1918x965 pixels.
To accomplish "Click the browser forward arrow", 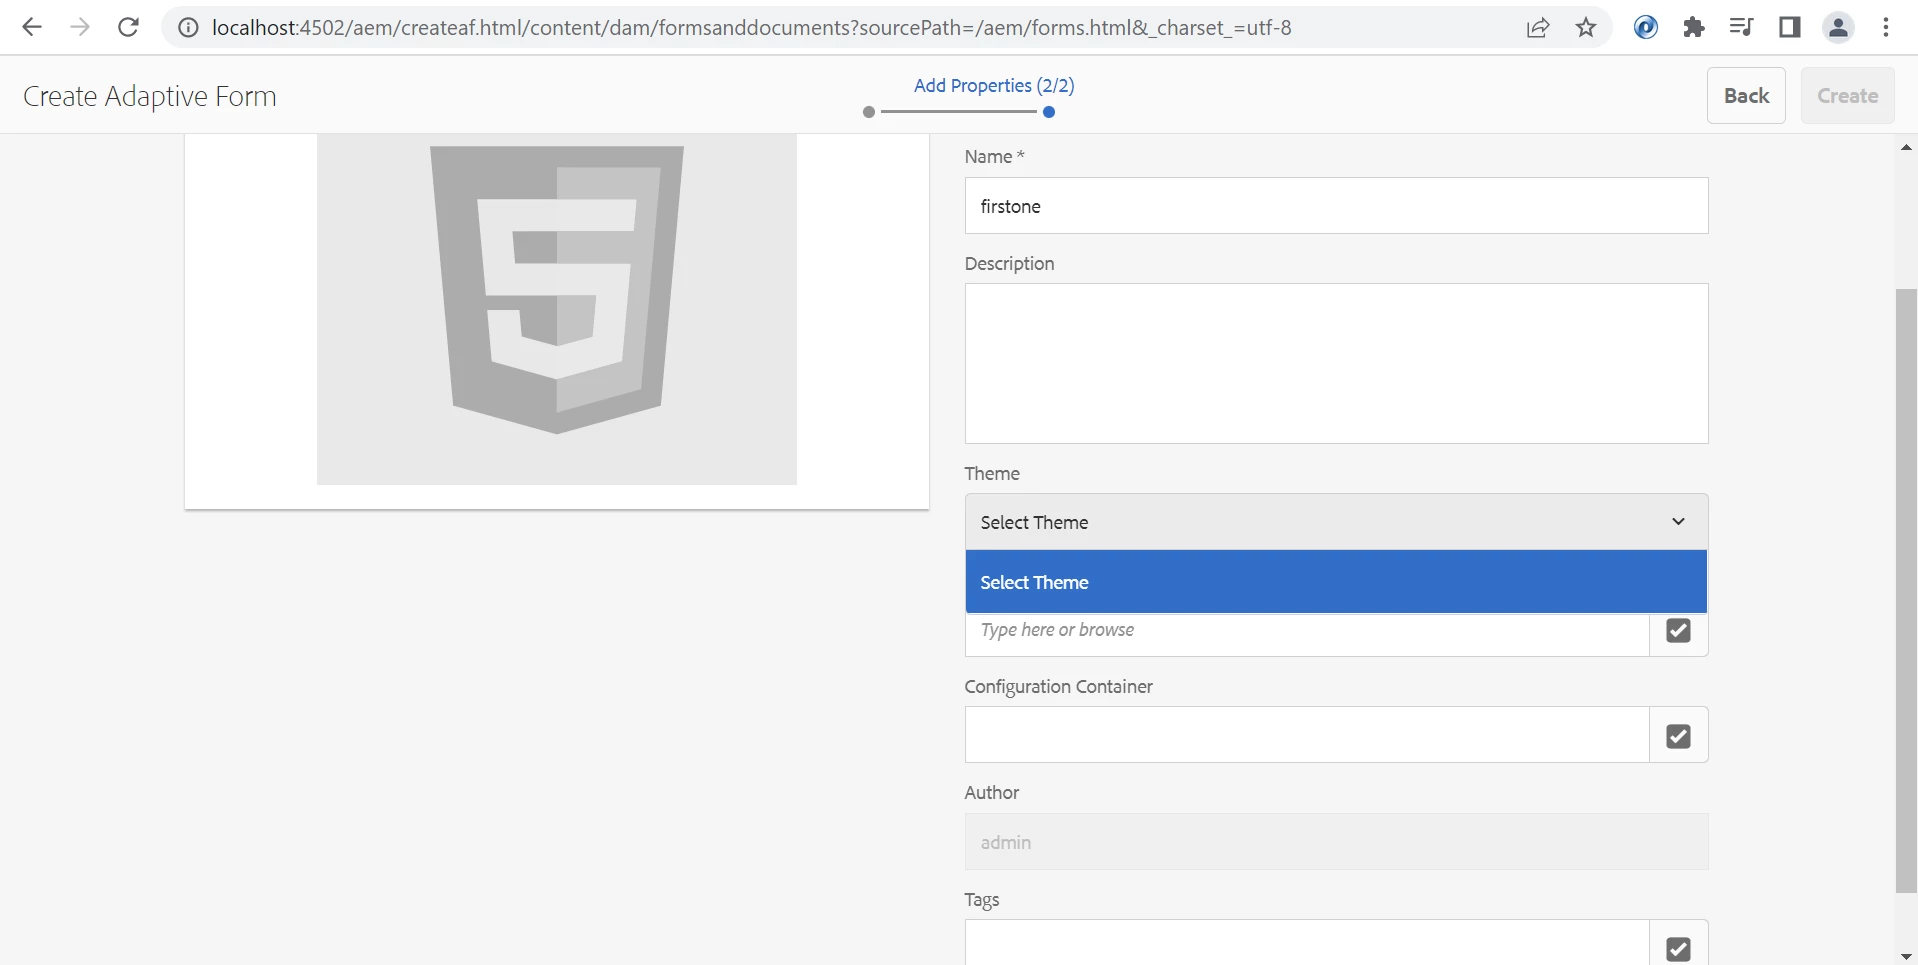I will pyautogui.click(x=80, y=28).
